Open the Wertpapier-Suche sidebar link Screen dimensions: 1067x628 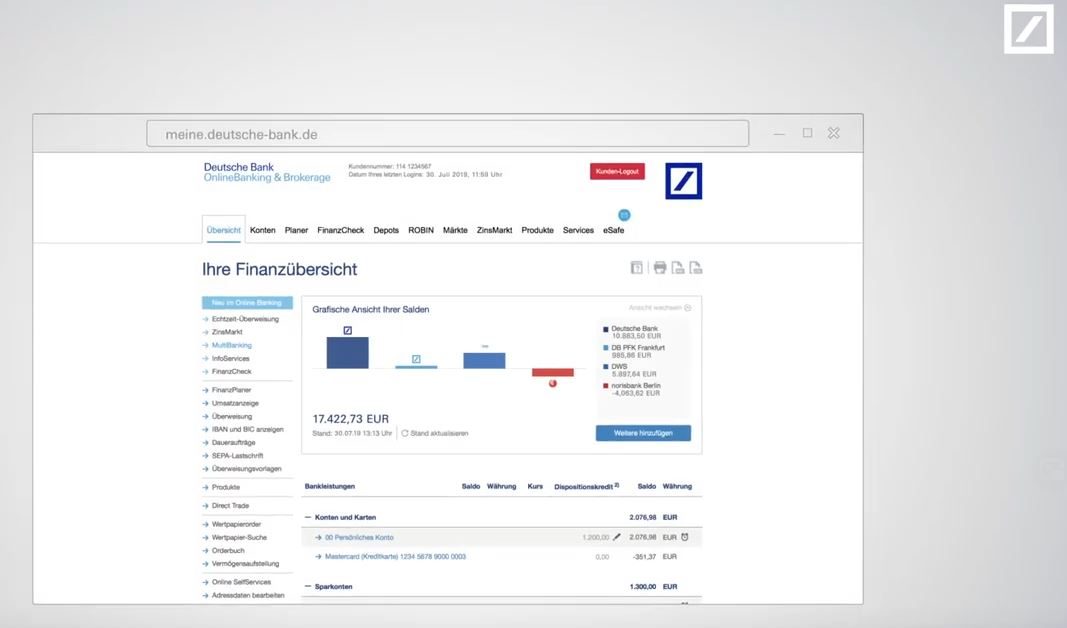click(239, 538)
